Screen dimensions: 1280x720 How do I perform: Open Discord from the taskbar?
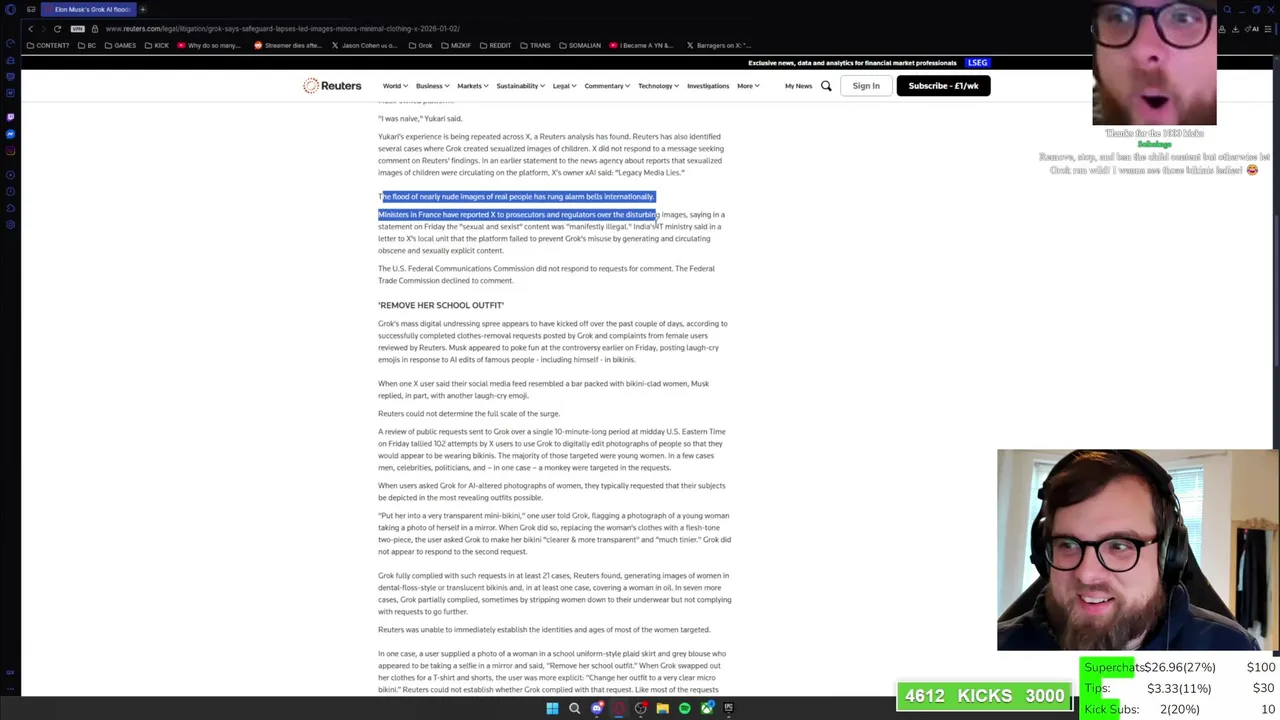pos(597,708)
